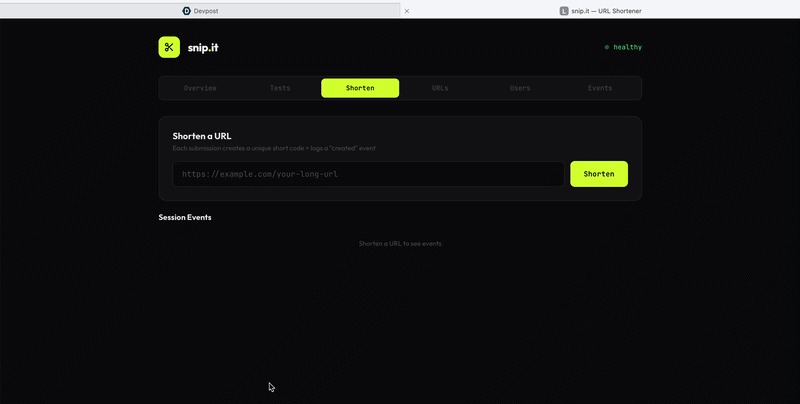Open the Users tab

520,88
